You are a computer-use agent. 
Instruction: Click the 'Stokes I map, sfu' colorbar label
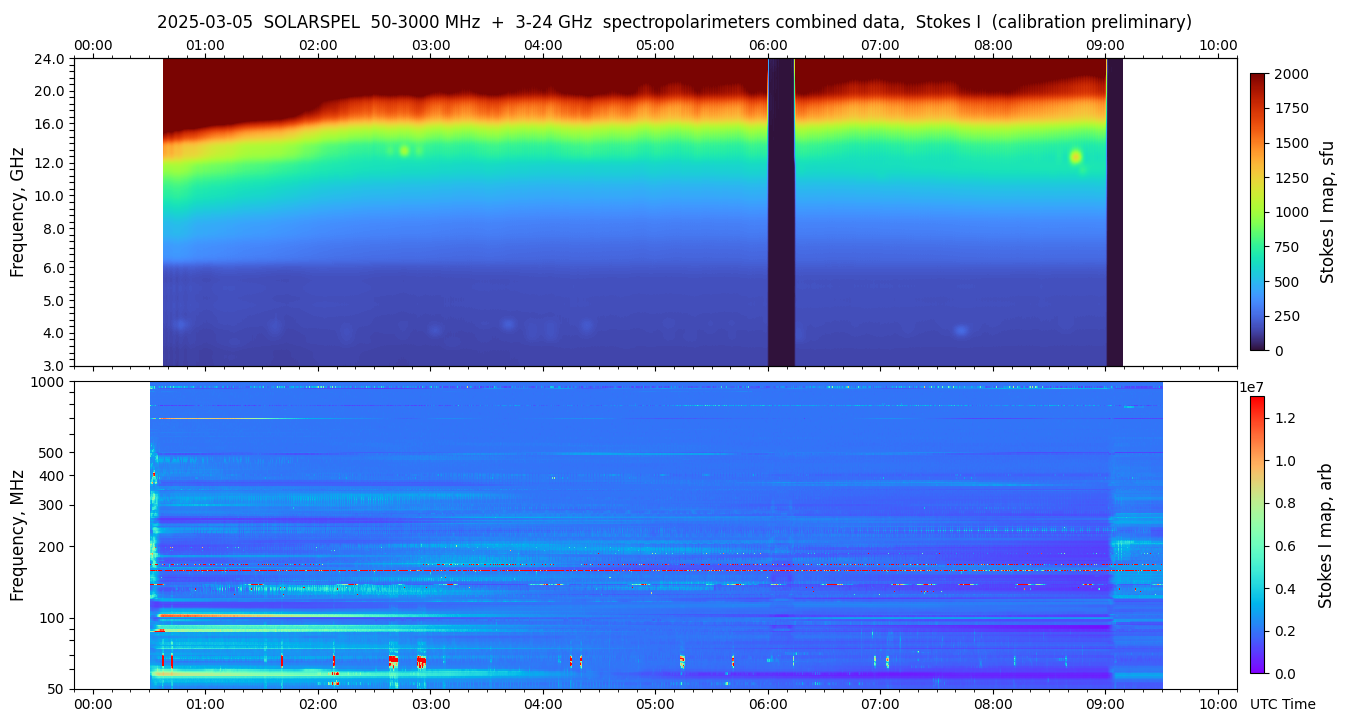[1327, 211]
